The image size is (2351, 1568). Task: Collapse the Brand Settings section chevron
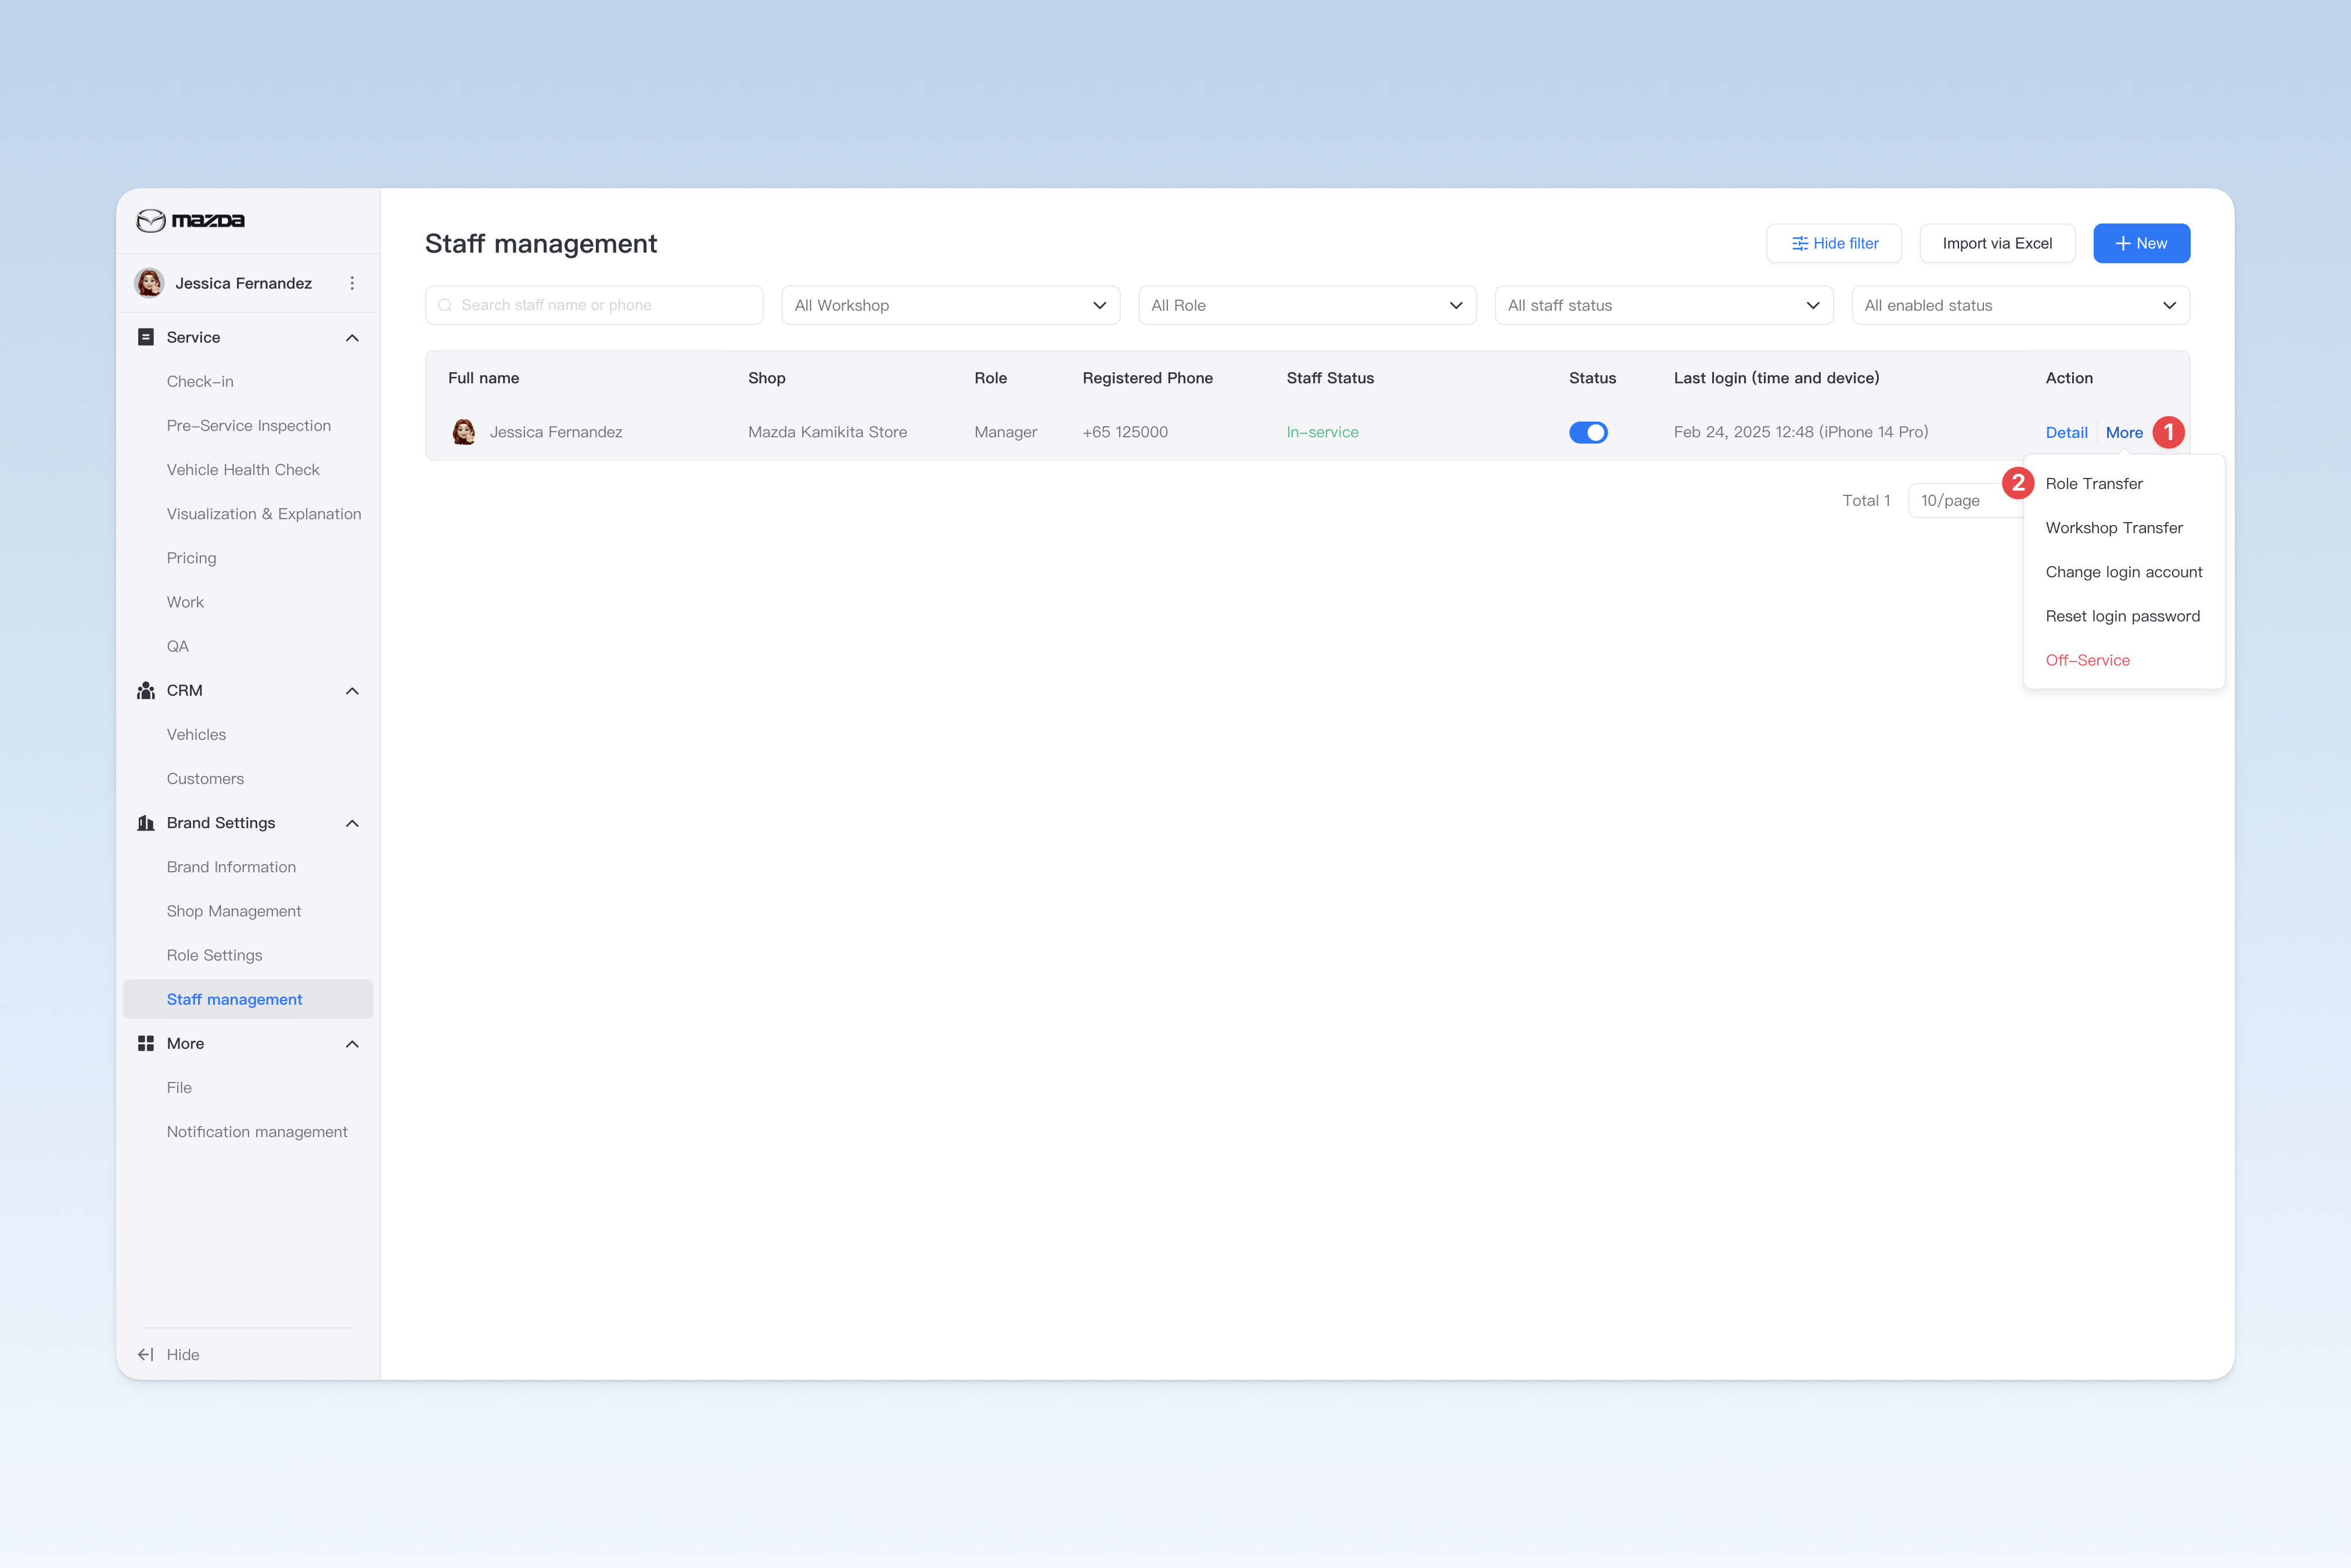point(352,824)
